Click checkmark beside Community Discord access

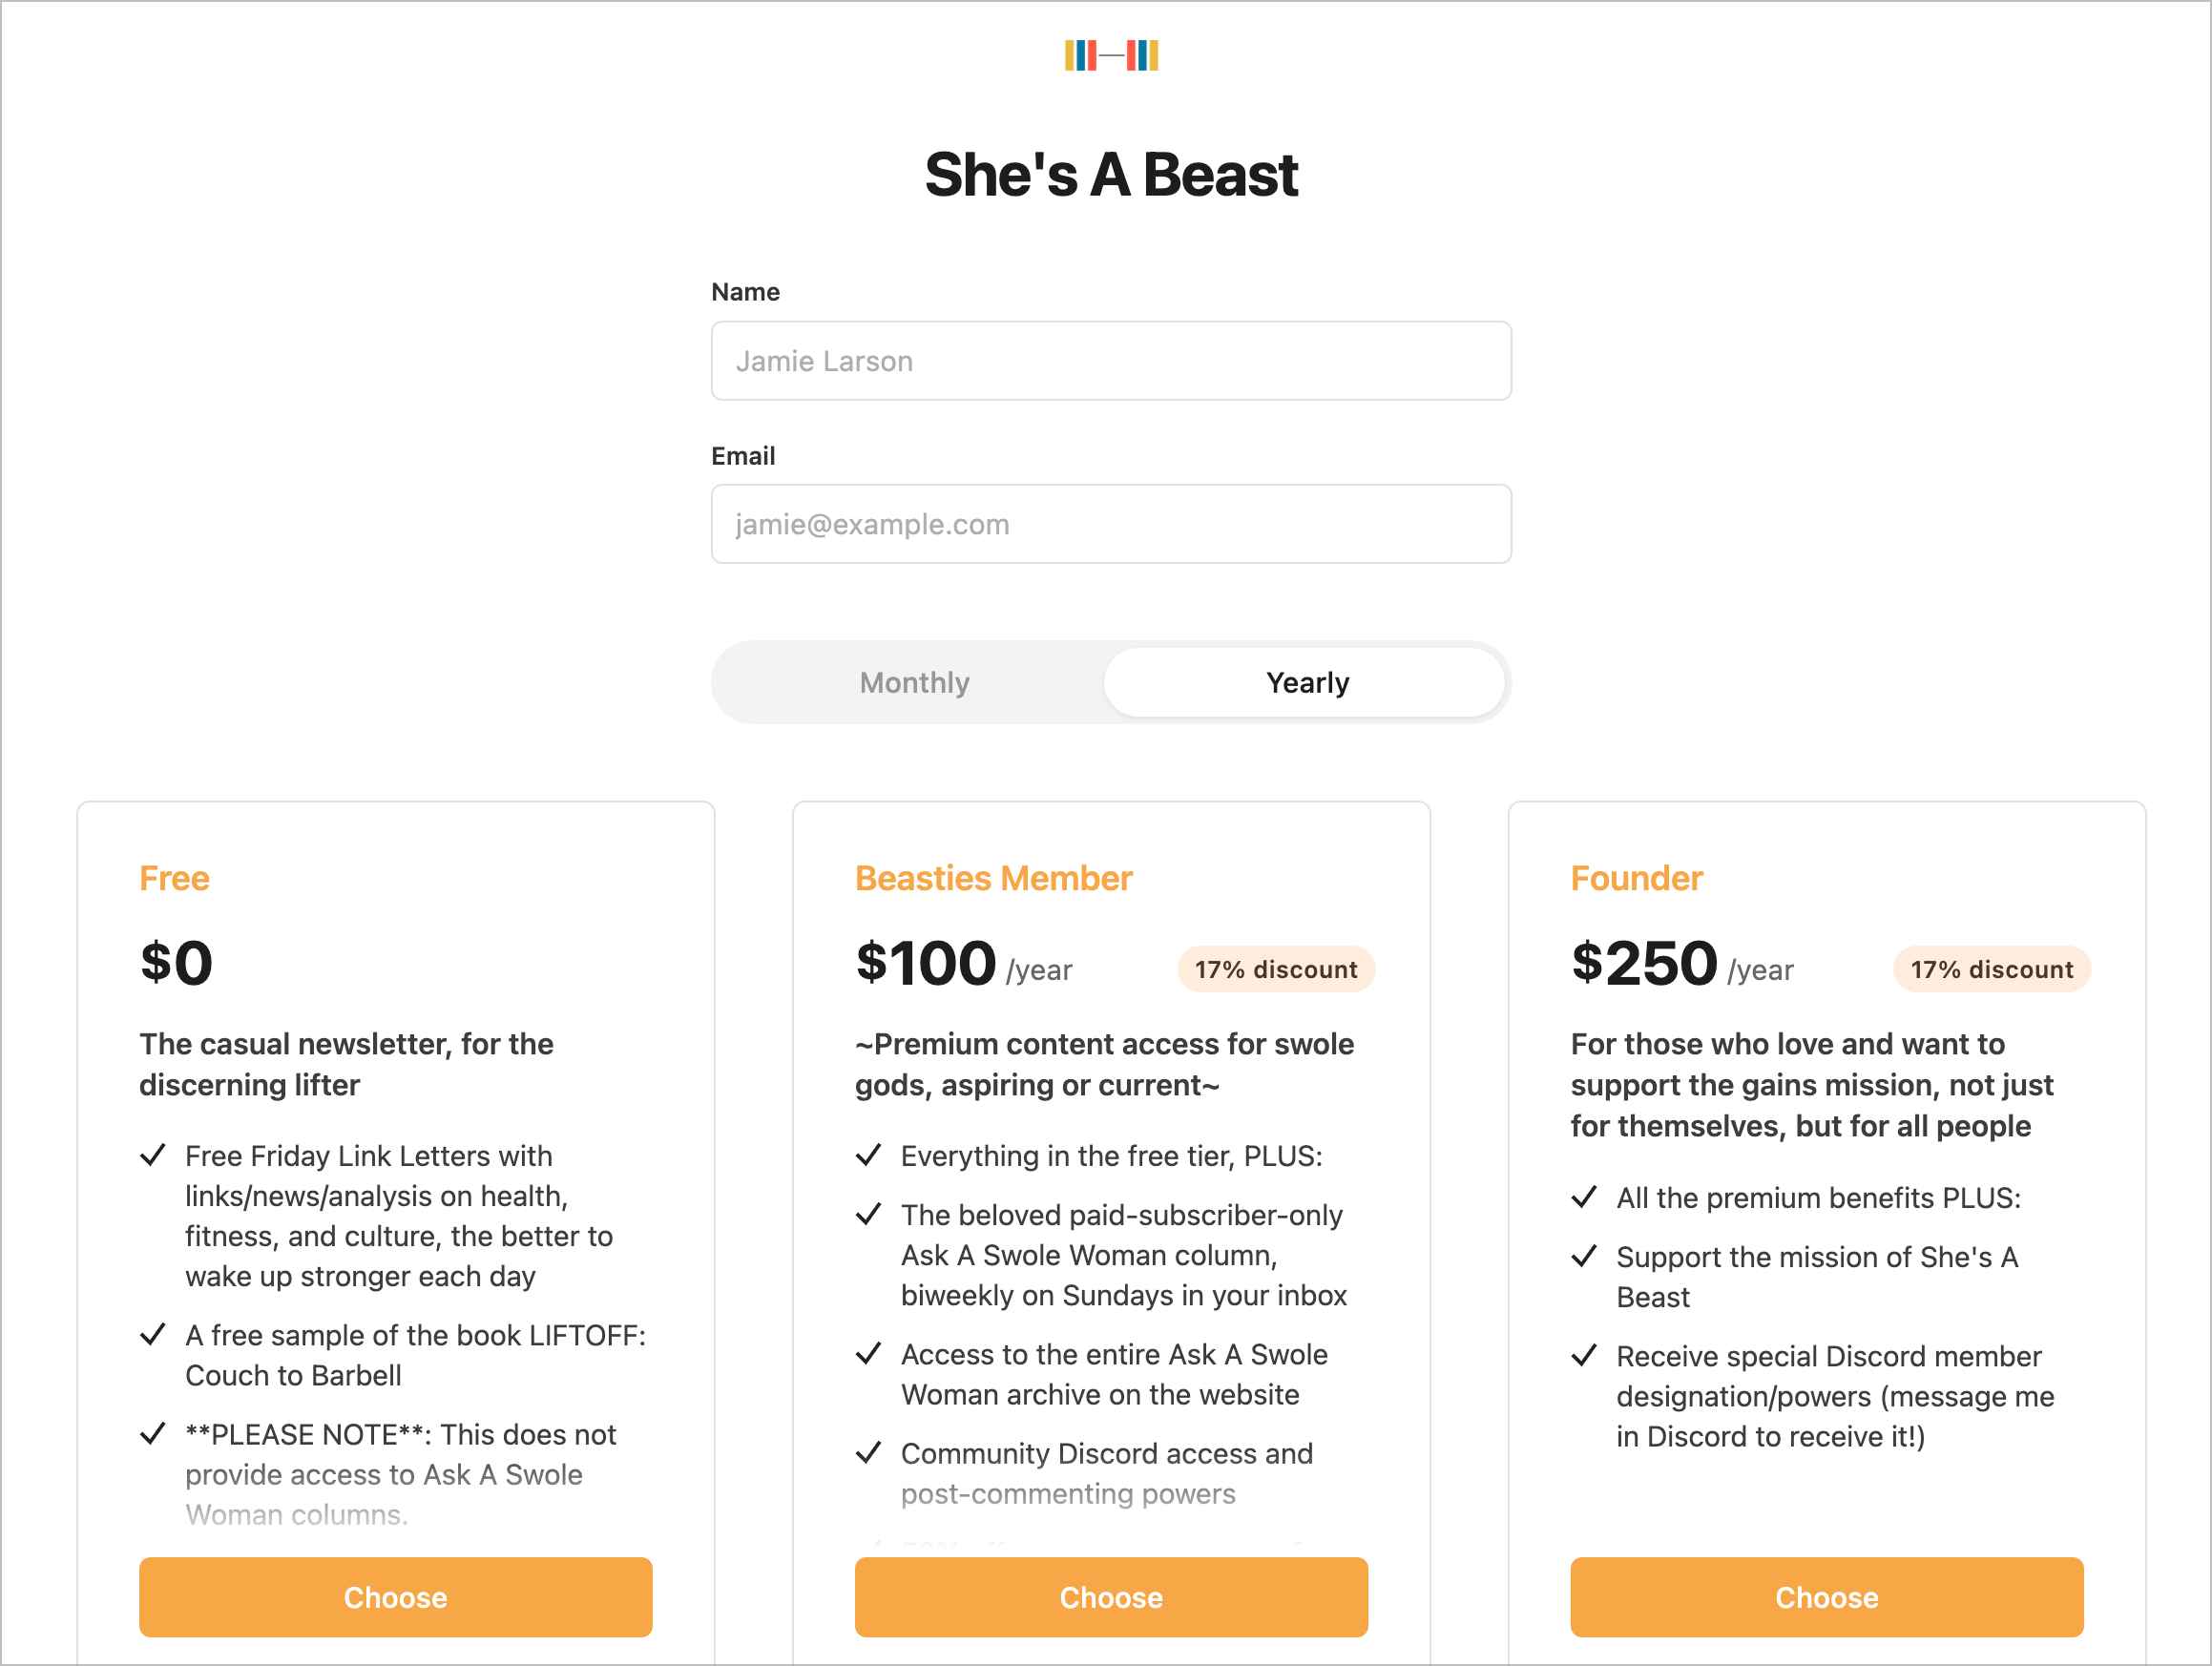[x=869, y=1453]
